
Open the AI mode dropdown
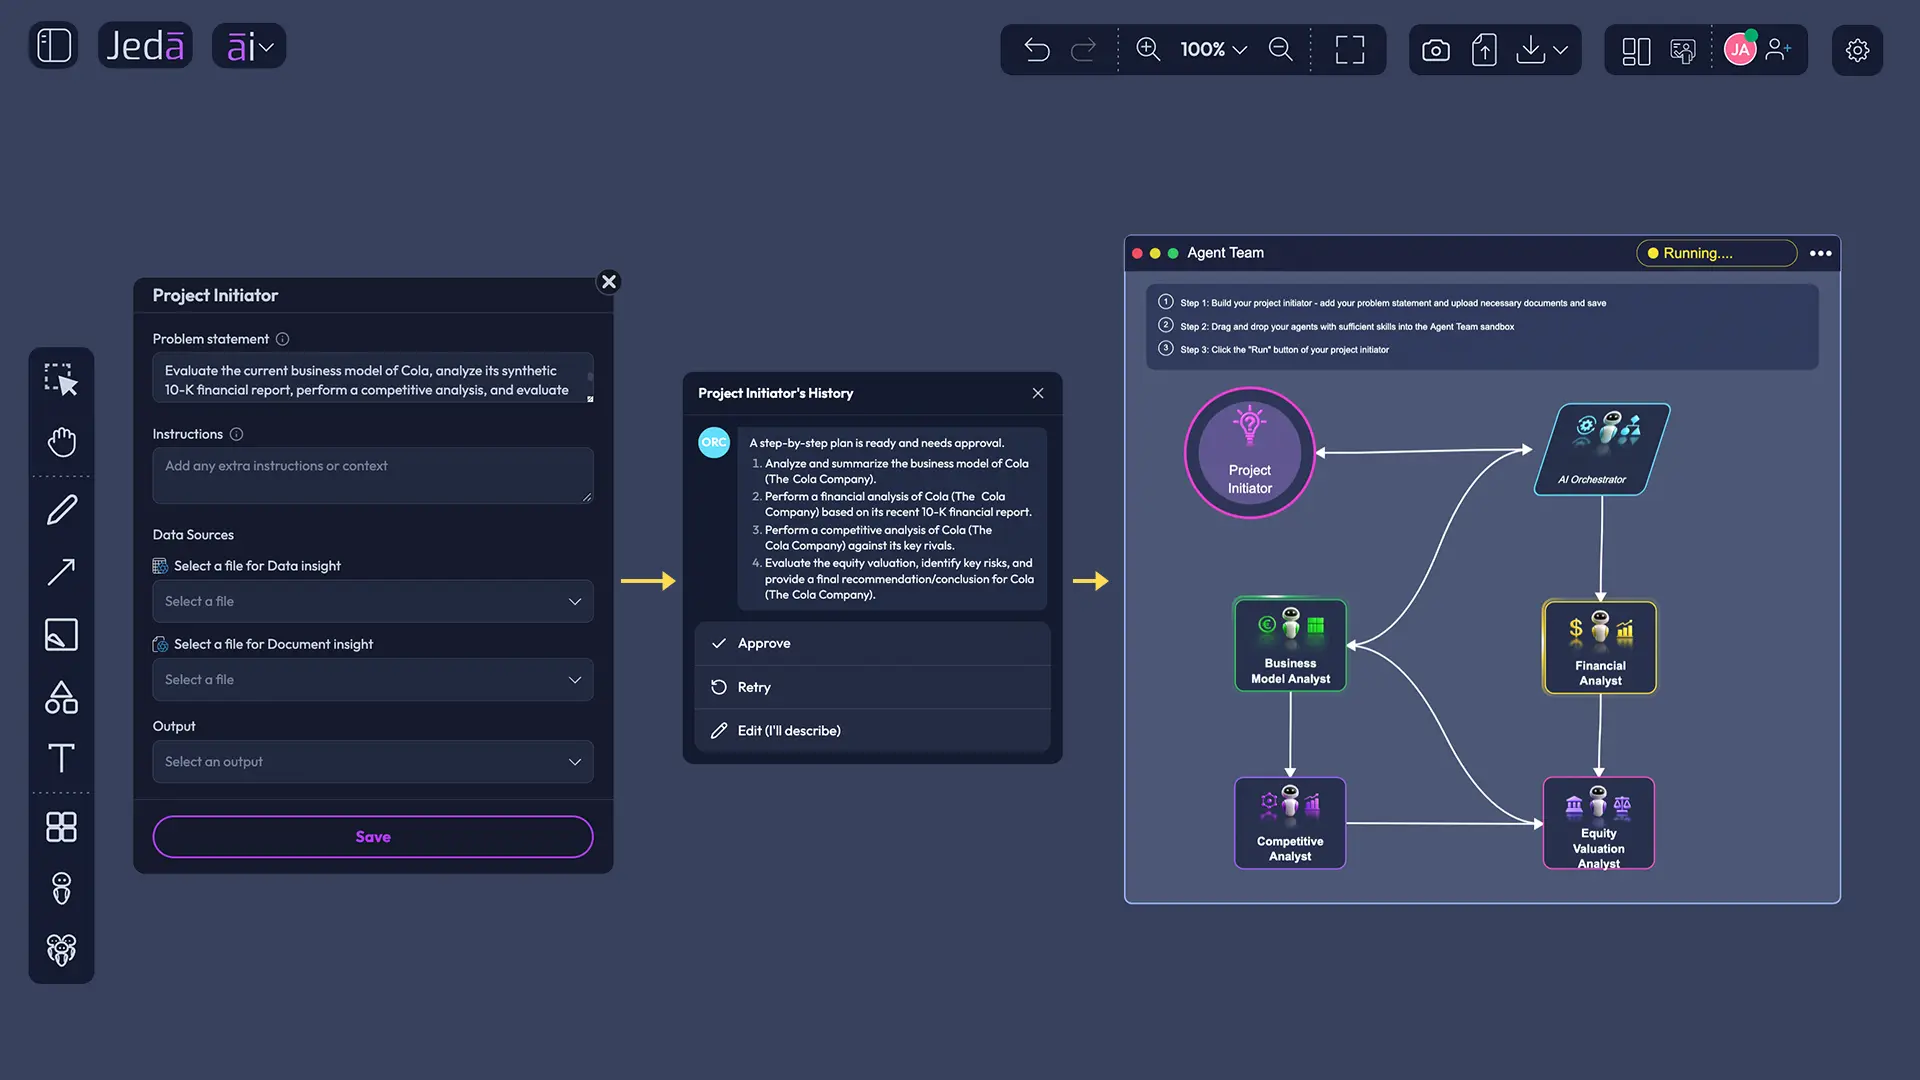249,46
